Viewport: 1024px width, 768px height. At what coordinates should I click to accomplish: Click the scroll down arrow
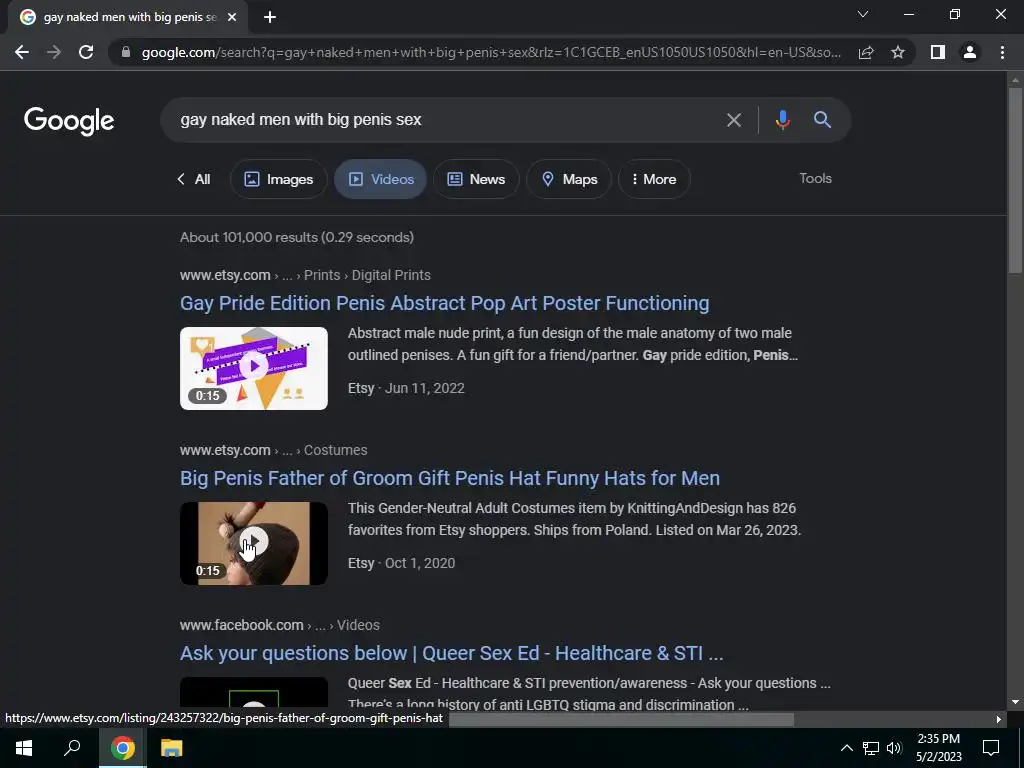click(1015, 702)
